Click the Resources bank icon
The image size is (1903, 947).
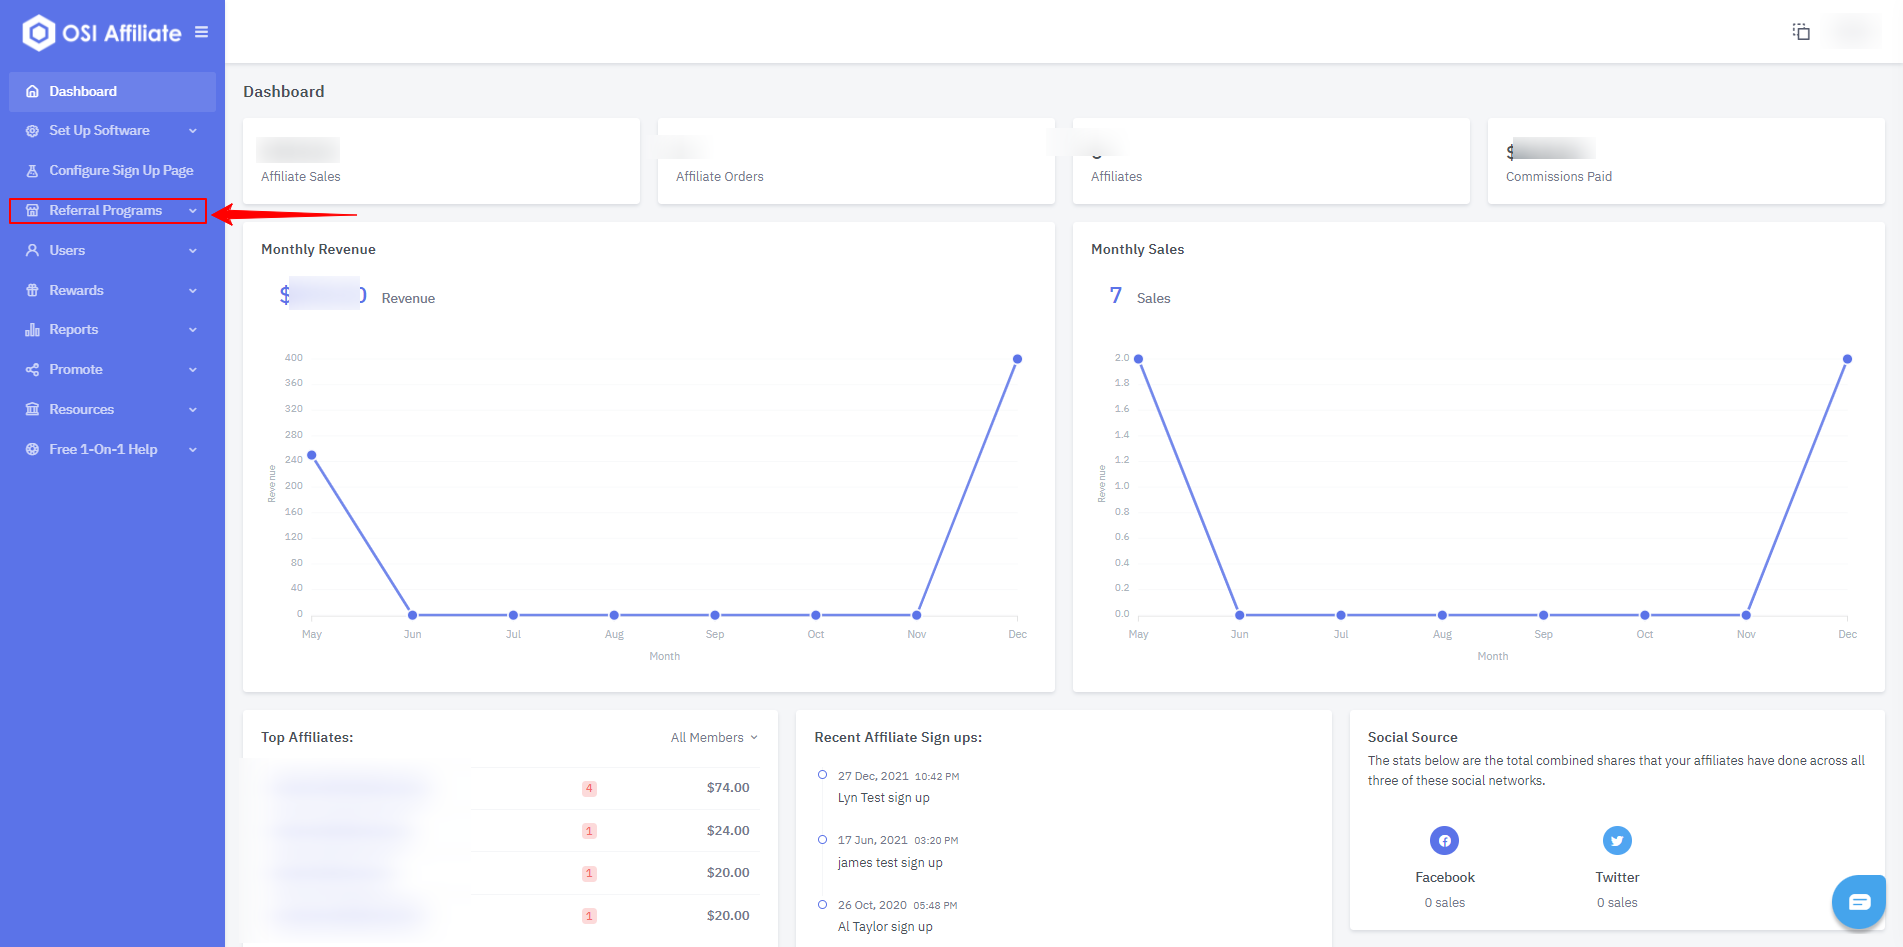32,410
